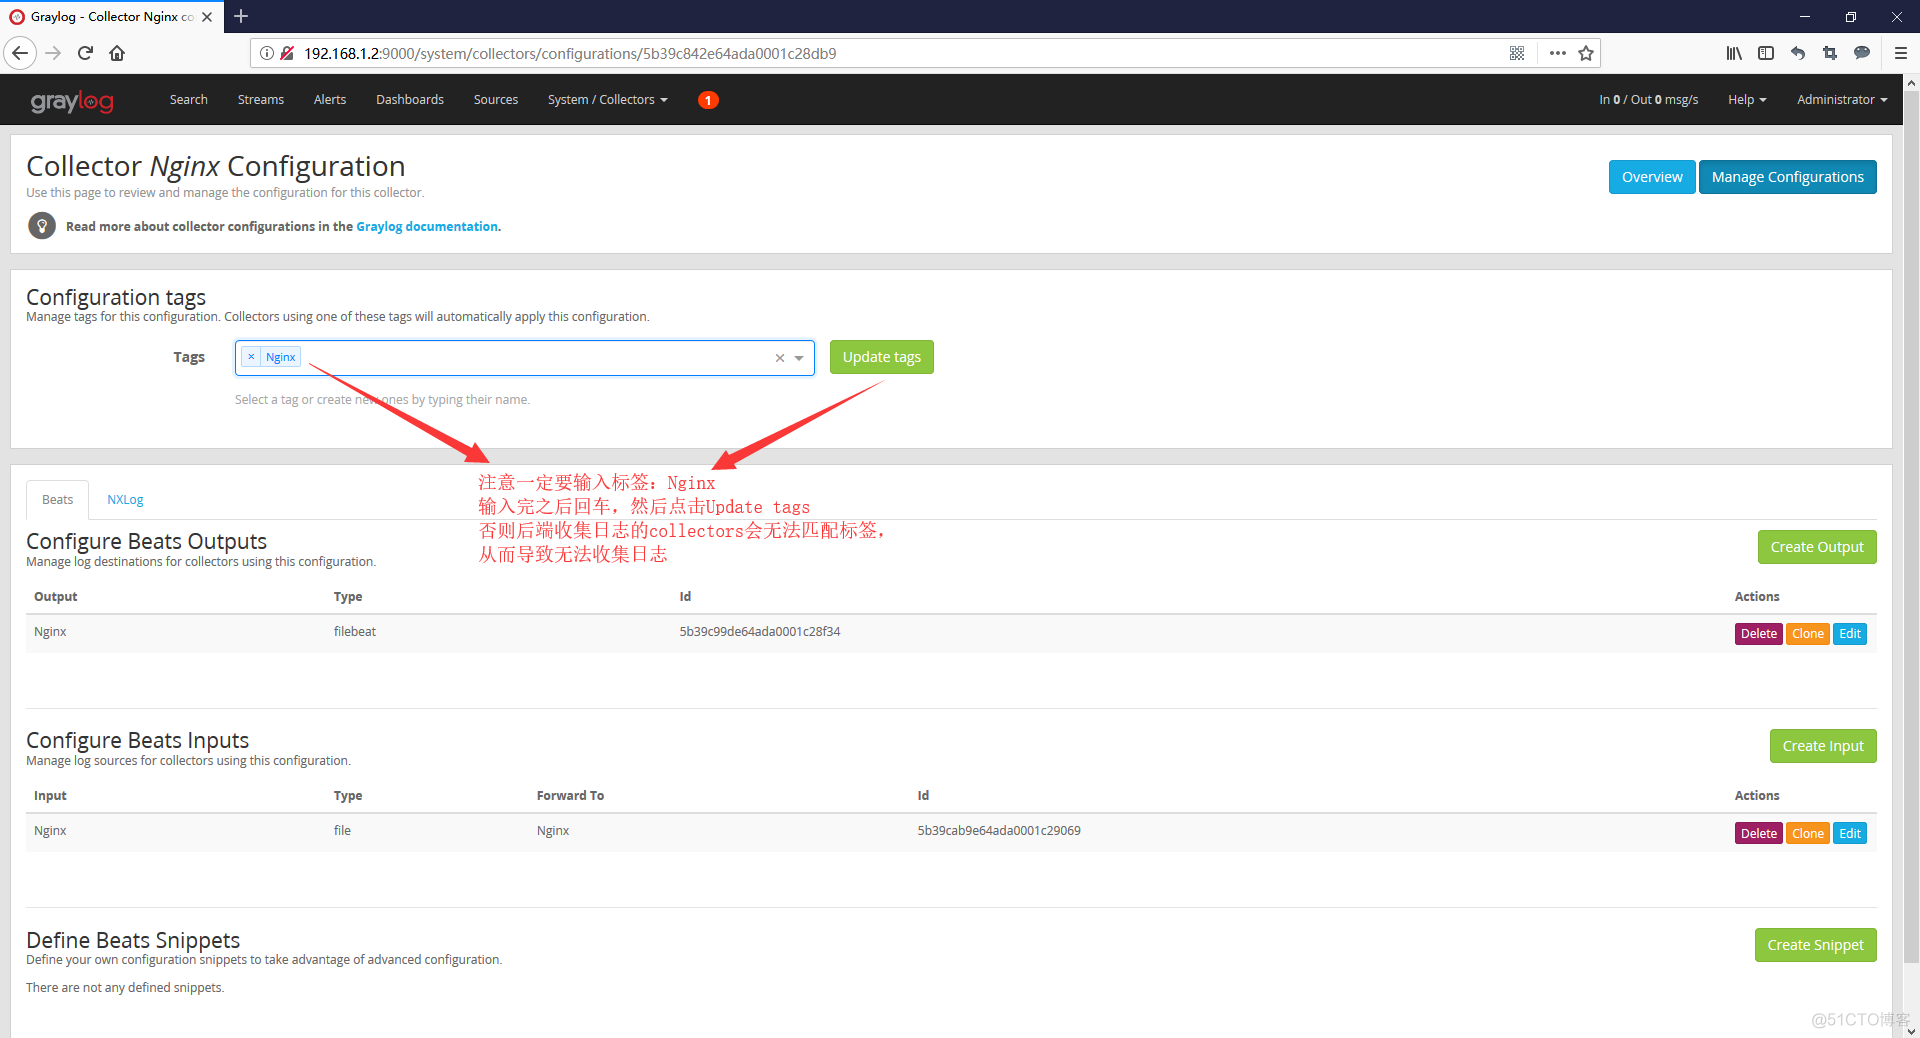Click the screenshot crop toolbar icon
The width and height of the screenshot is (1920, 1038).
(1830, 53)
